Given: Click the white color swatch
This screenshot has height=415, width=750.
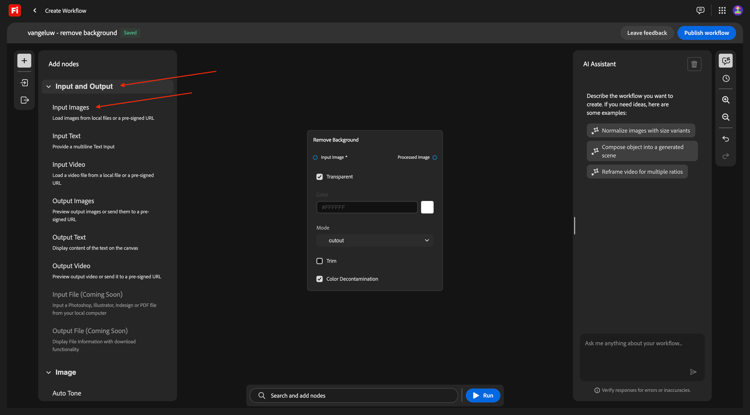Looking at the screenshot, I should click(427, 208).
